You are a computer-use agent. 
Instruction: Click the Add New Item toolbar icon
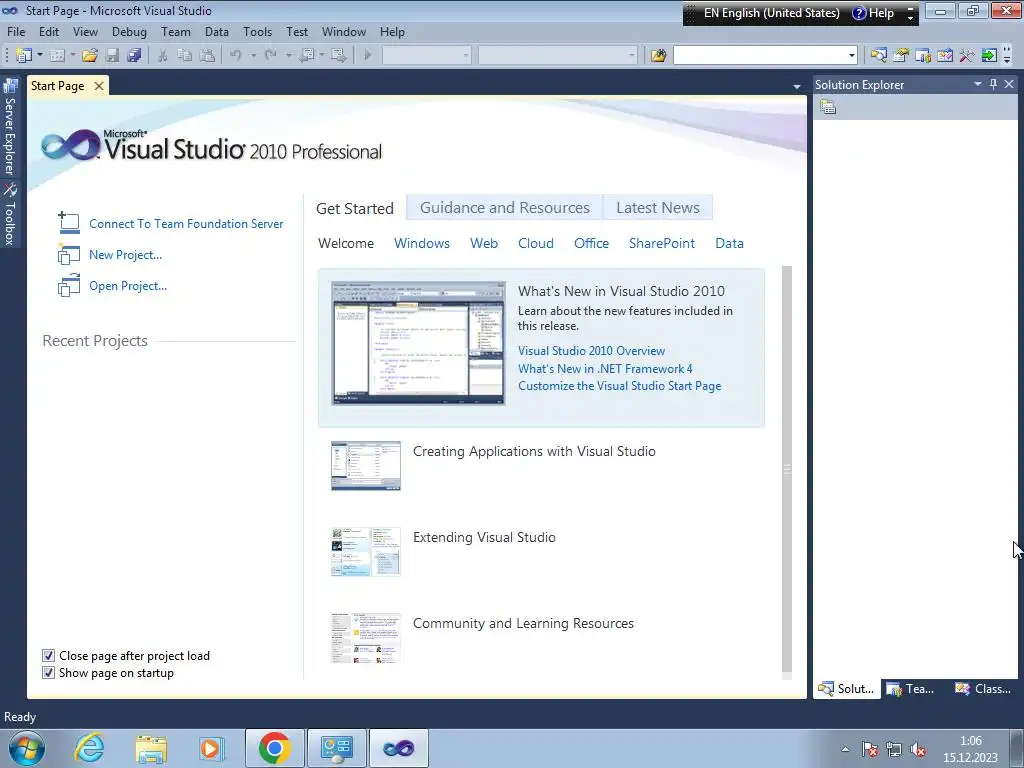coord(57,56)
